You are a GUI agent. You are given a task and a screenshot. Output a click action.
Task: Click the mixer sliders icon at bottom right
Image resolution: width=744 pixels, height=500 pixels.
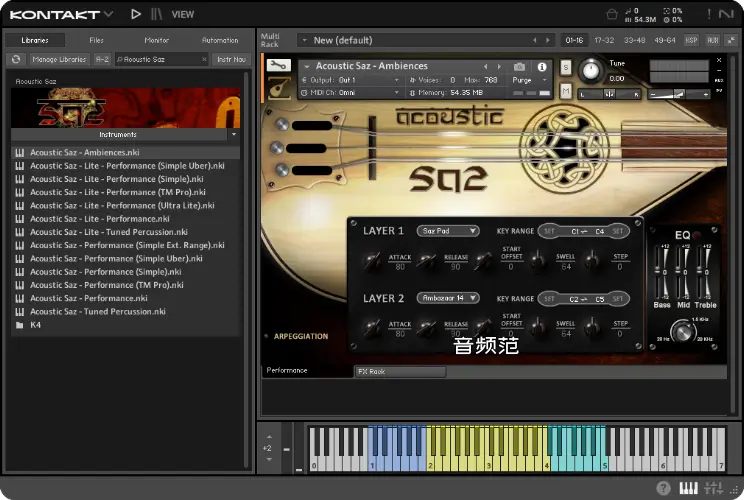(713, 488)
